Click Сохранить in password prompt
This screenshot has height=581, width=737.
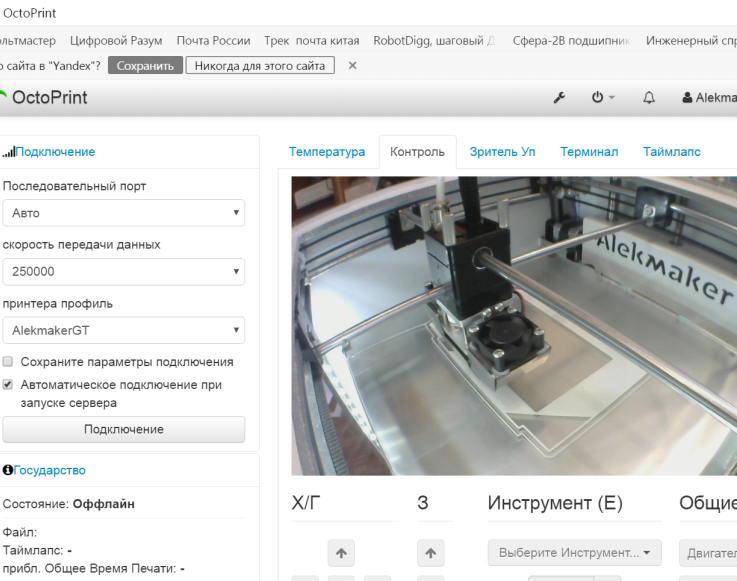coord(145,65)
